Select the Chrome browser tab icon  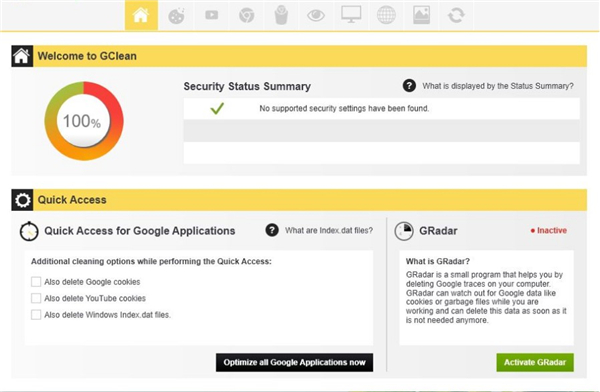click(246, 15)
